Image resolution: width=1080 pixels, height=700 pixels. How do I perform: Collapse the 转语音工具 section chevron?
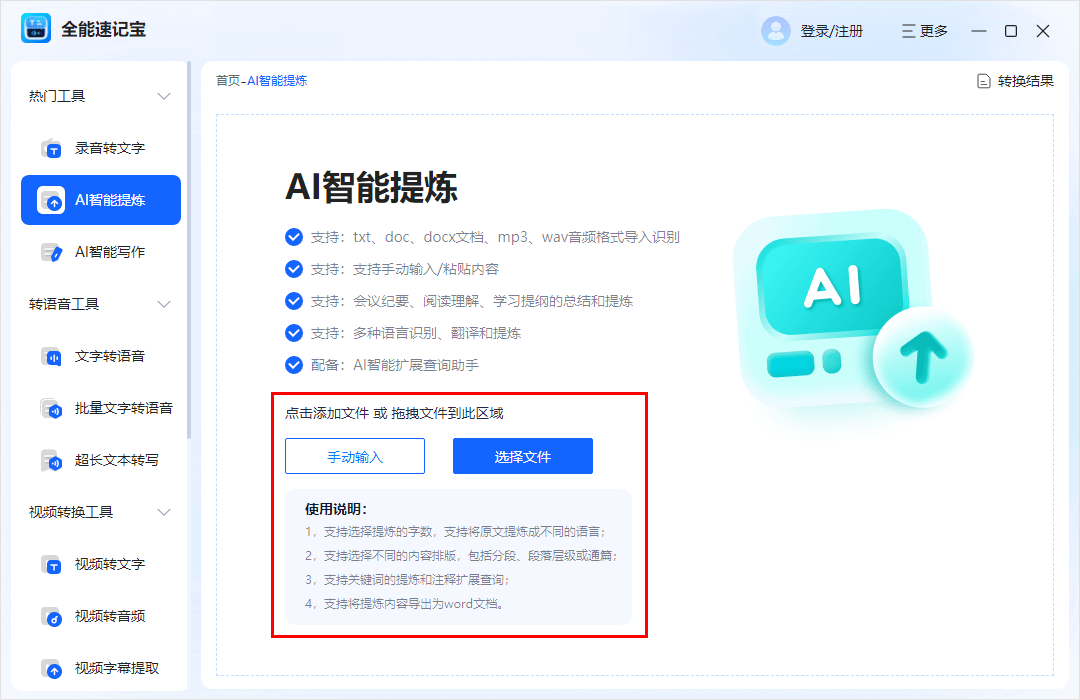(165, 304)
